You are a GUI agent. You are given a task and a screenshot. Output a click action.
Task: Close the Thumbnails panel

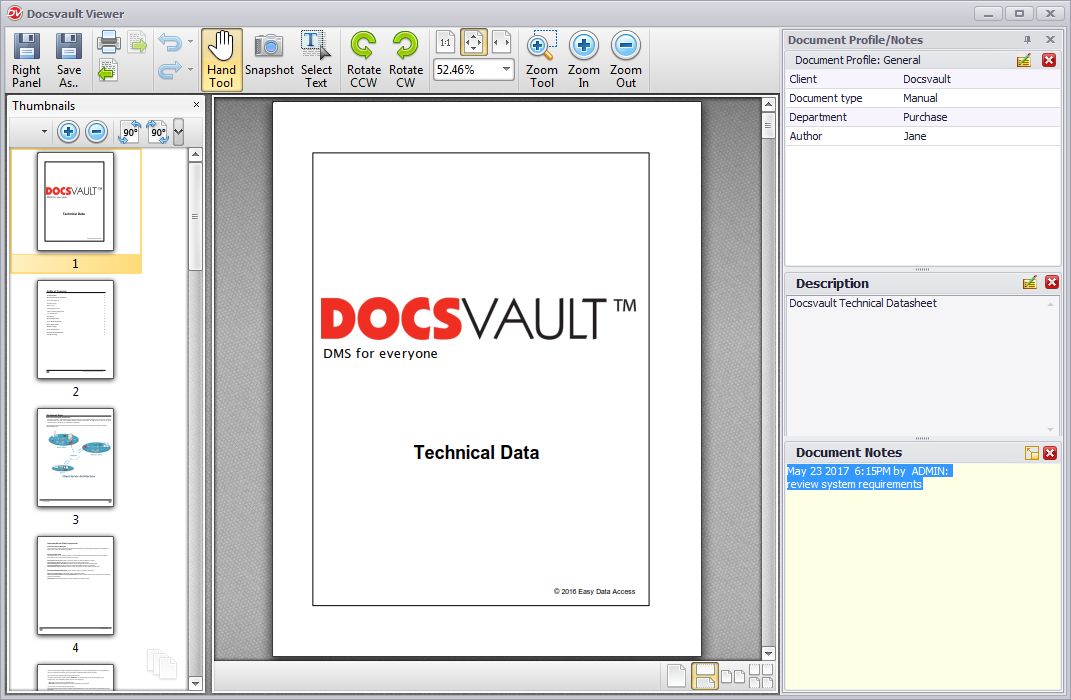pos(196,105)
